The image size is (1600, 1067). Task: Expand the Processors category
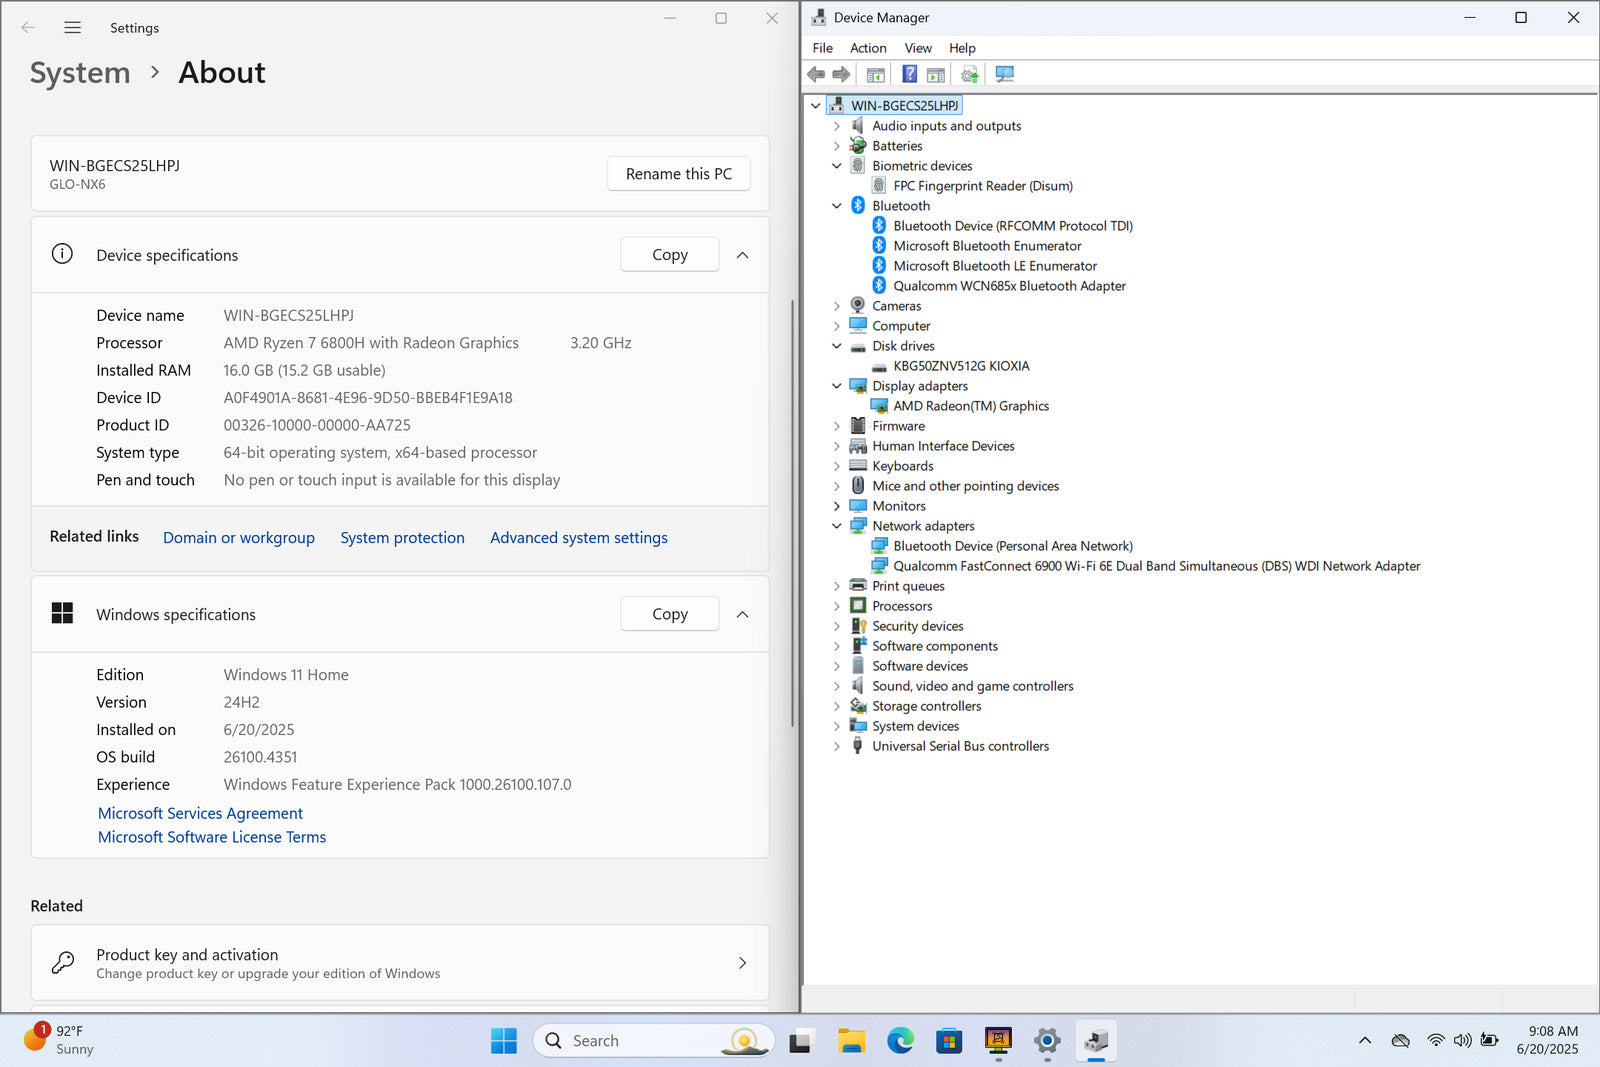(837, 606)
